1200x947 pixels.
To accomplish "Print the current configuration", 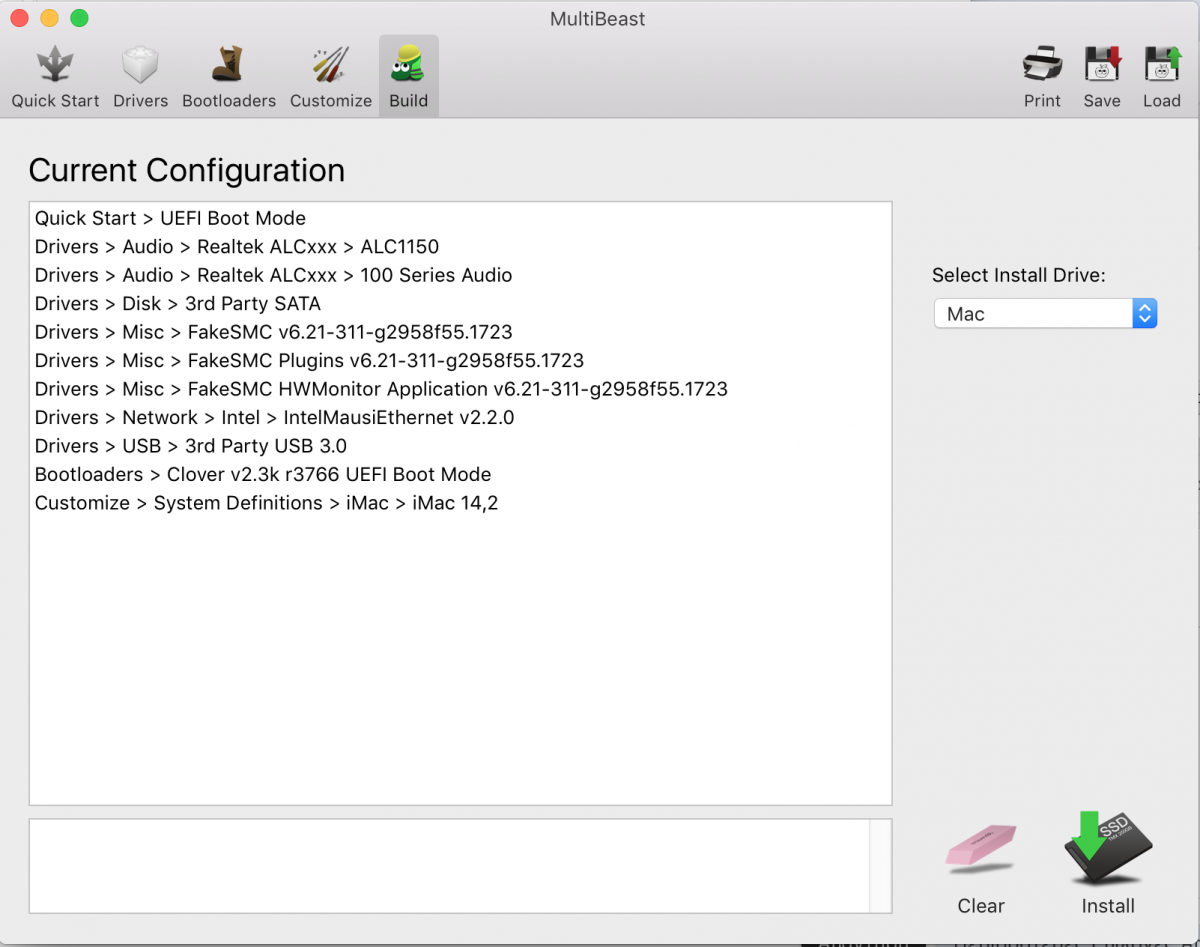I will click(1042, 77).
